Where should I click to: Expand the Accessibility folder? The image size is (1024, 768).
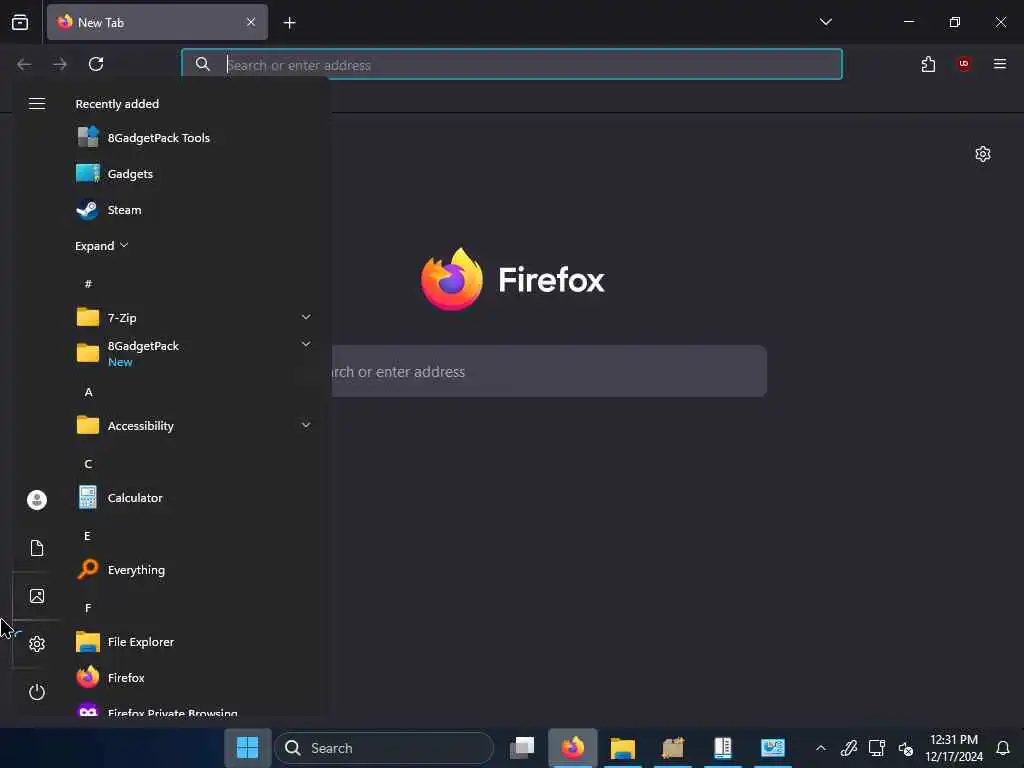point(194,426)
